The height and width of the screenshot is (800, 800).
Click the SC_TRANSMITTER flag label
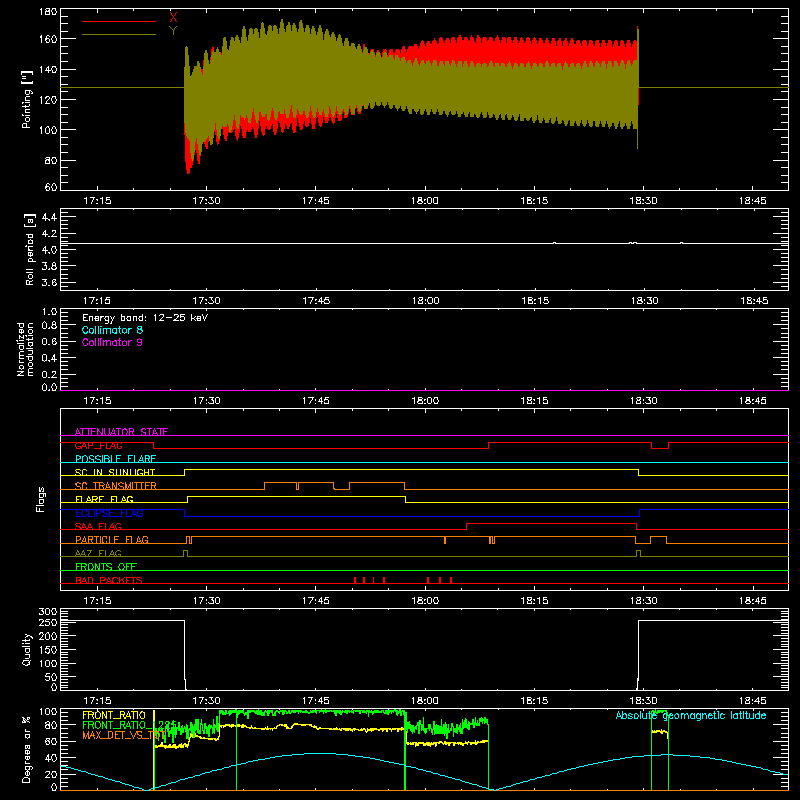116,486
